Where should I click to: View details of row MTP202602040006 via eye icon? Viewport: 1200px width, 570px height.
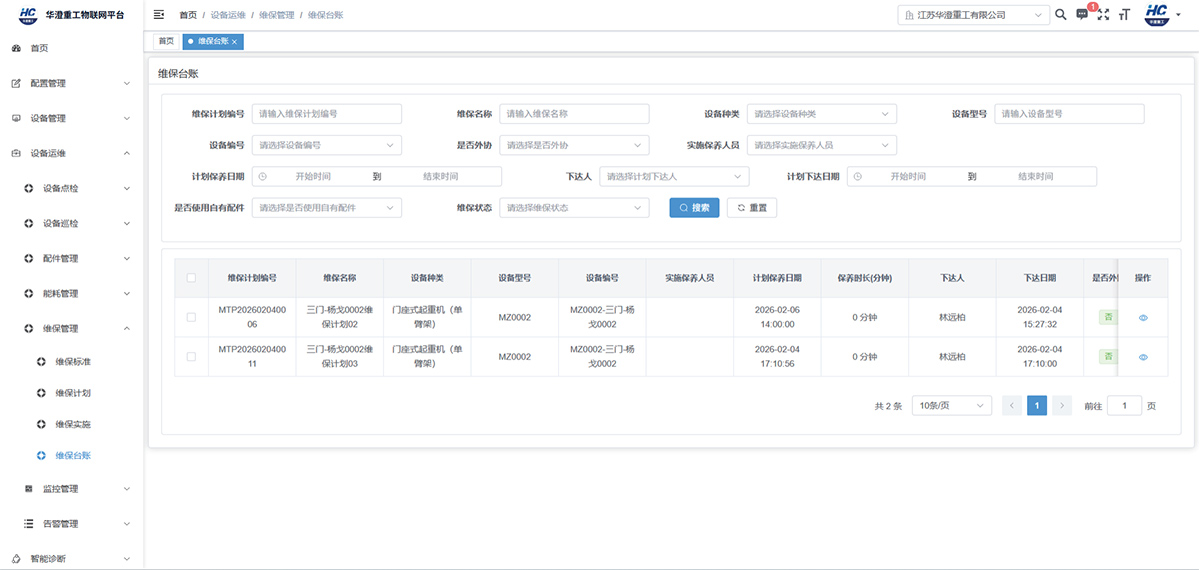[x=1143, y=317]
